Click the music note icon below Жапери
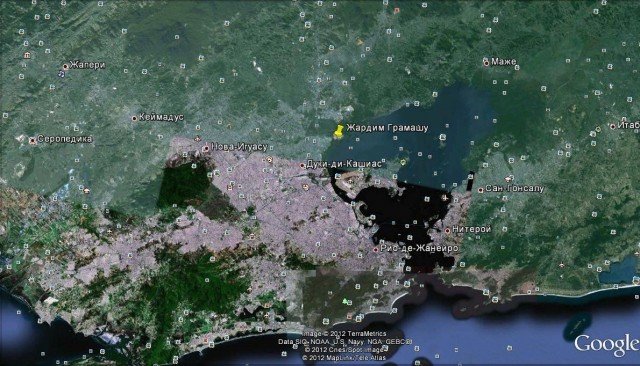This screenshot has width=640, height=366. tap(61, 74)
